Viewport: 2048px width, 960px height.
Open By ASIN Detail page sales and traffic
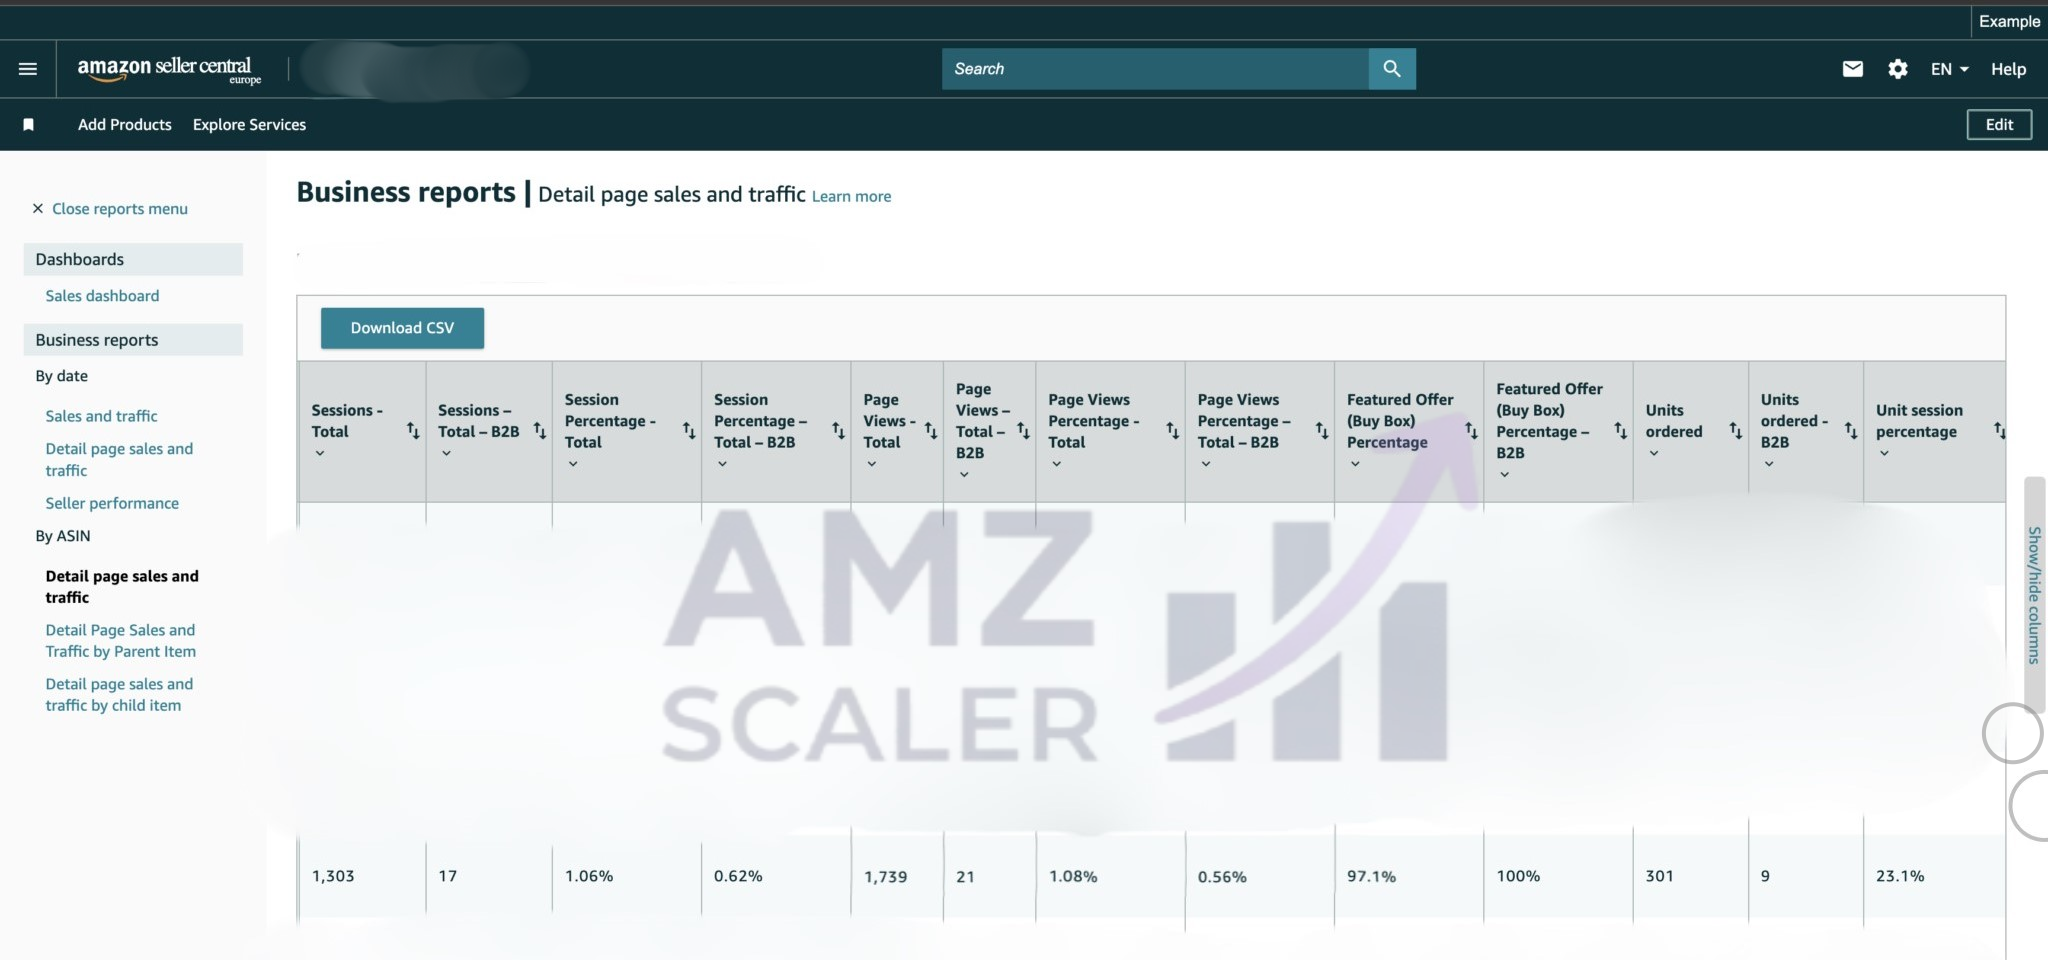(122, 587)
